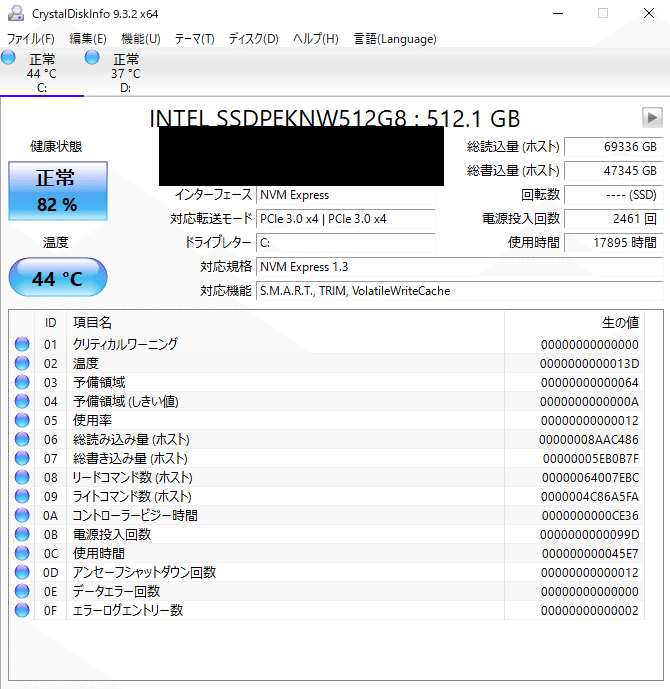This screenshot has width=670, height=689.
Task: Minimize the CrystalDiskInfo window
Action: coord(558,13)
